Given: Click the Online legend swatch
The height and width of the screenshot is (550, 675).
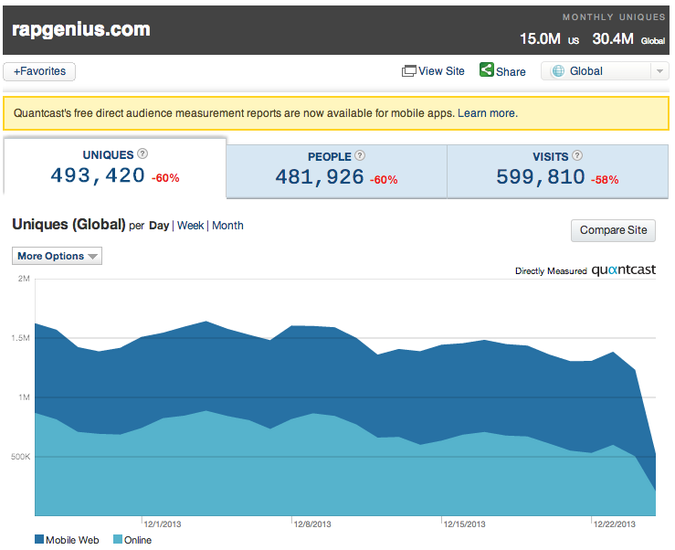Looking at the screenshot, I should (118, 539).
